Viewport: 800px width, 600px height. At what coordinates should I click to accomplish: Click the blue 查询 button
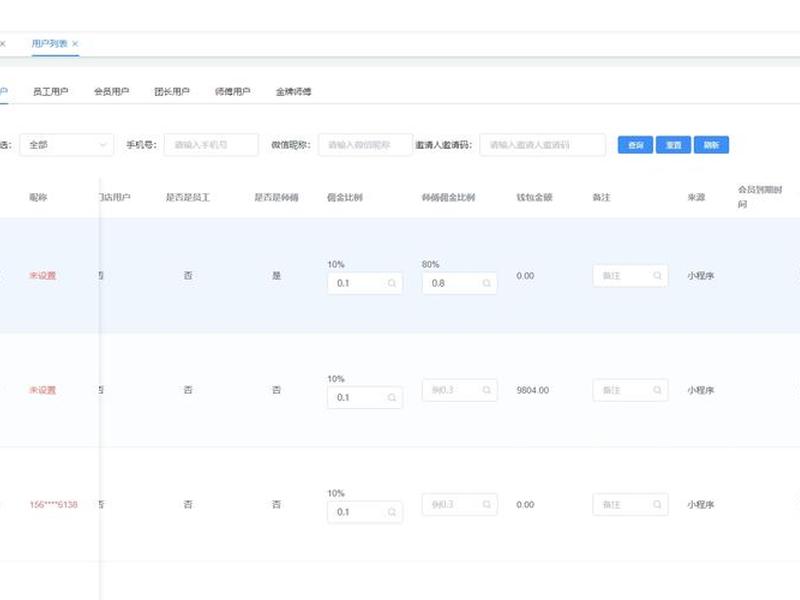635,145
